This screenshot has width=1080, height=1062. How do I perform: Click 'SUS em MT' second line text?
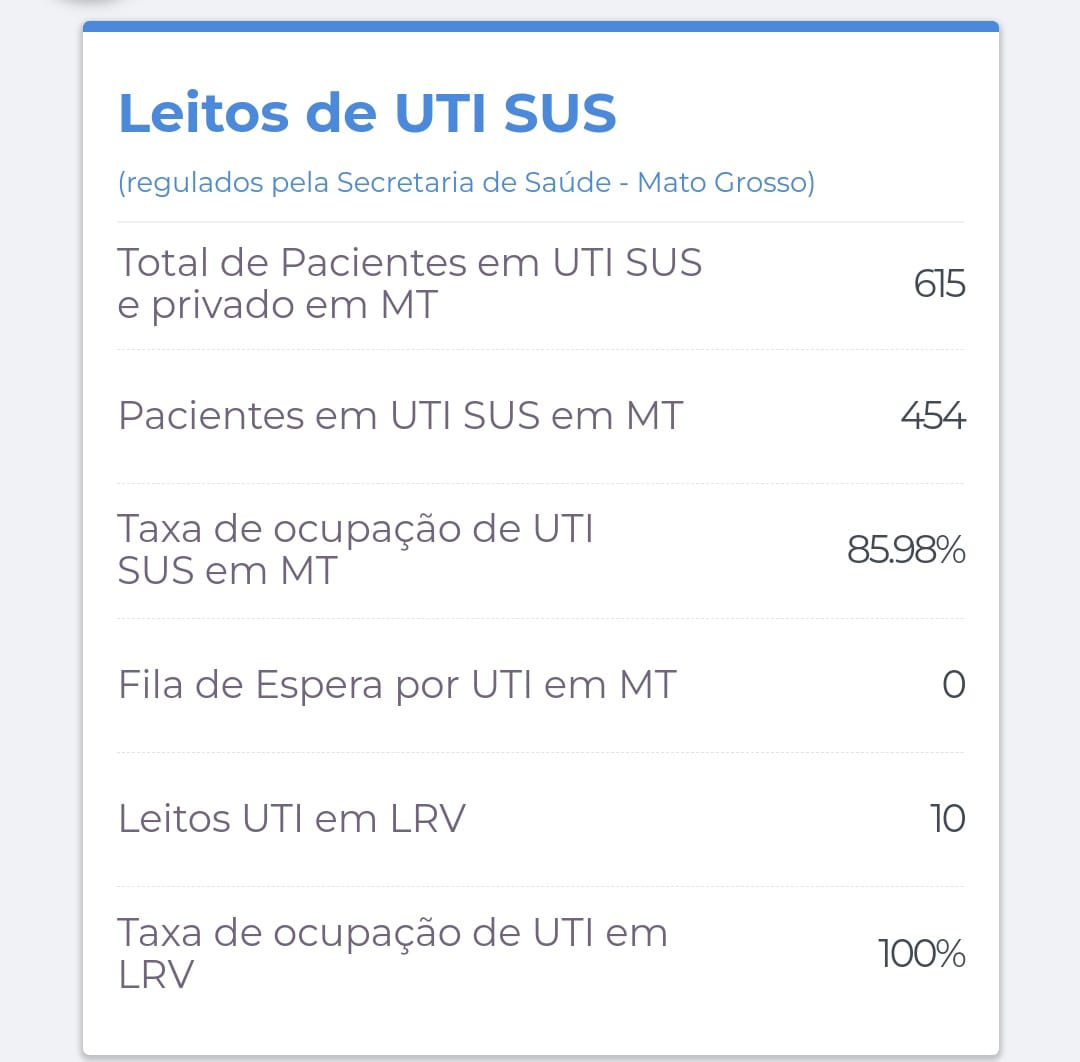pos(227,570)
